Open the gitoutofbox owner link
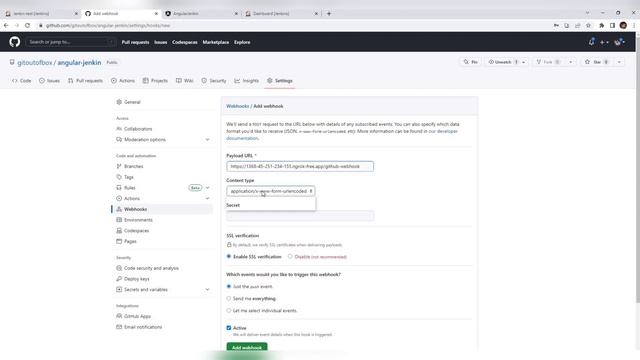 (x=35, y=62)
